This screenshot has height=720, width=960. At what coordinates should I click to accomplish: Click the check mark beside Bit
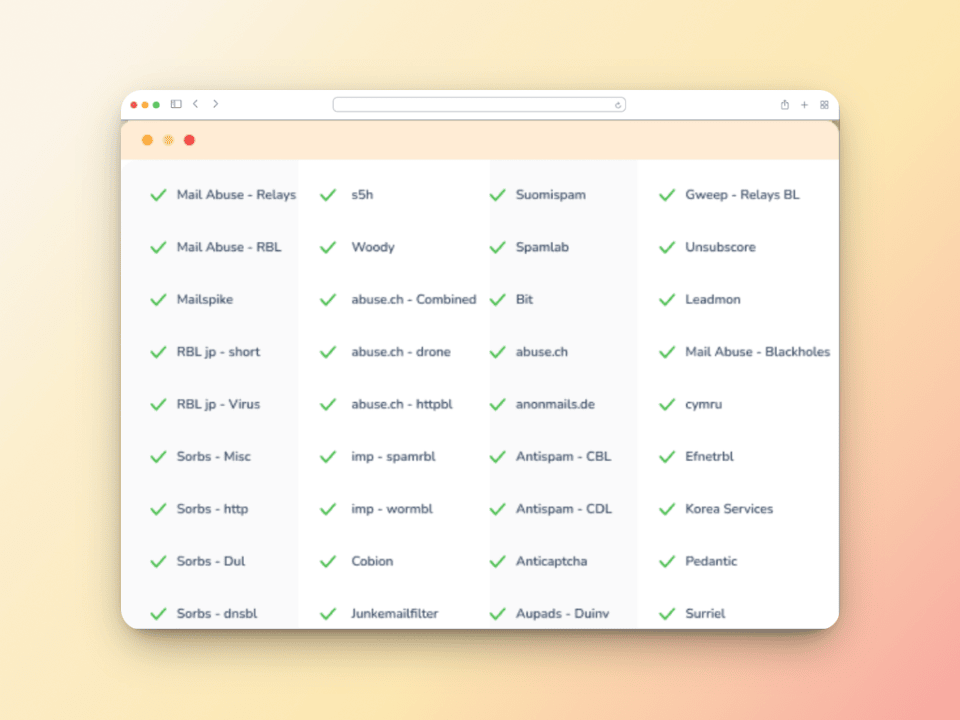(498, 299)
